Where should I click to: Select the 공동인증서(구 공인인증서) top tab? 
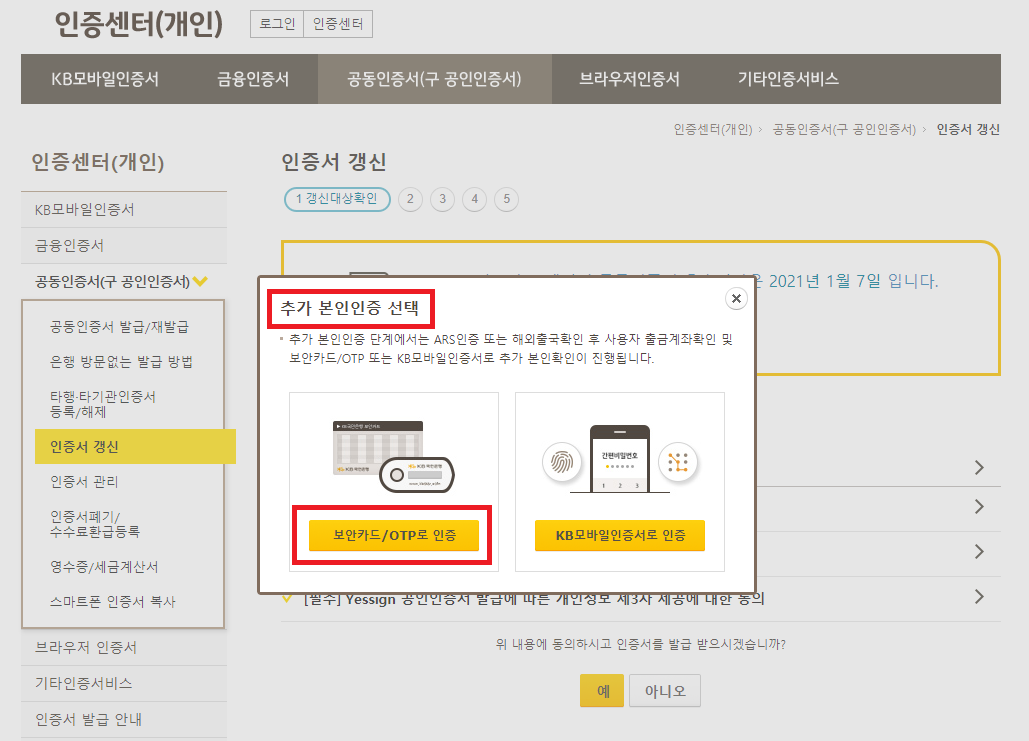[x=434, y=79]
